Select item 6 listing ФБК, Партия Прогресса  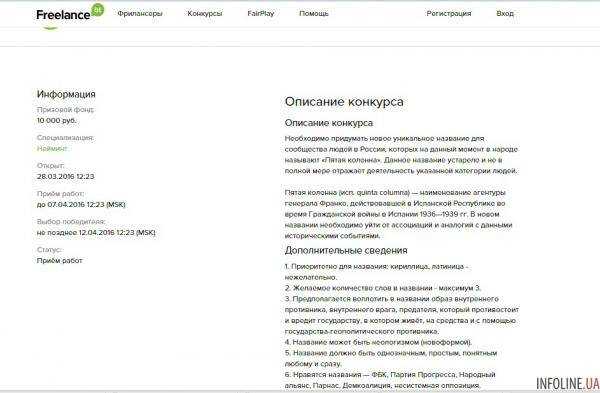[390, 374]
